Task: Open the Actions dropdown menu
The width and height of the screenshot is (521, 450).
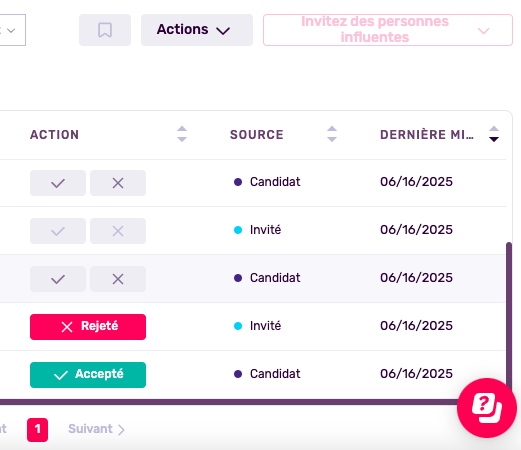Action: pos(197,30)
